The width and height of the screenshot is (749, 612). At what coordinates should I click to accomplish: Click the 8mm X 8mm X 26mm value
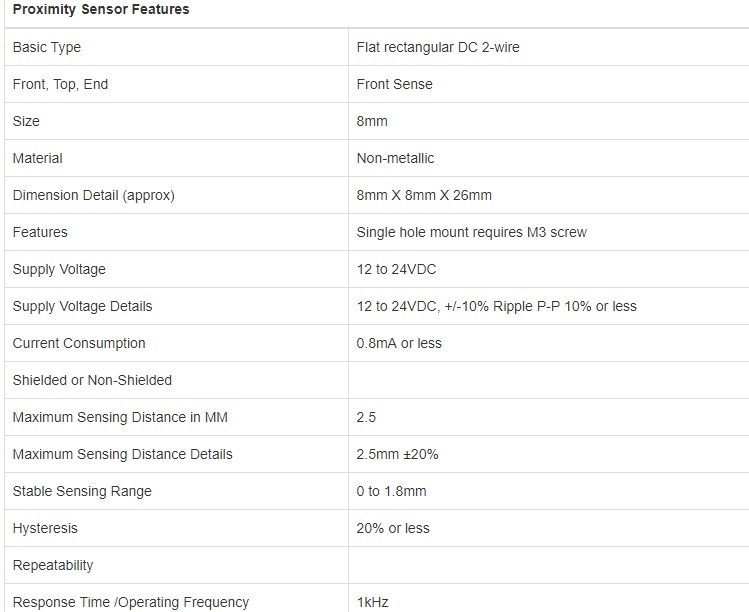pos(424,195)
